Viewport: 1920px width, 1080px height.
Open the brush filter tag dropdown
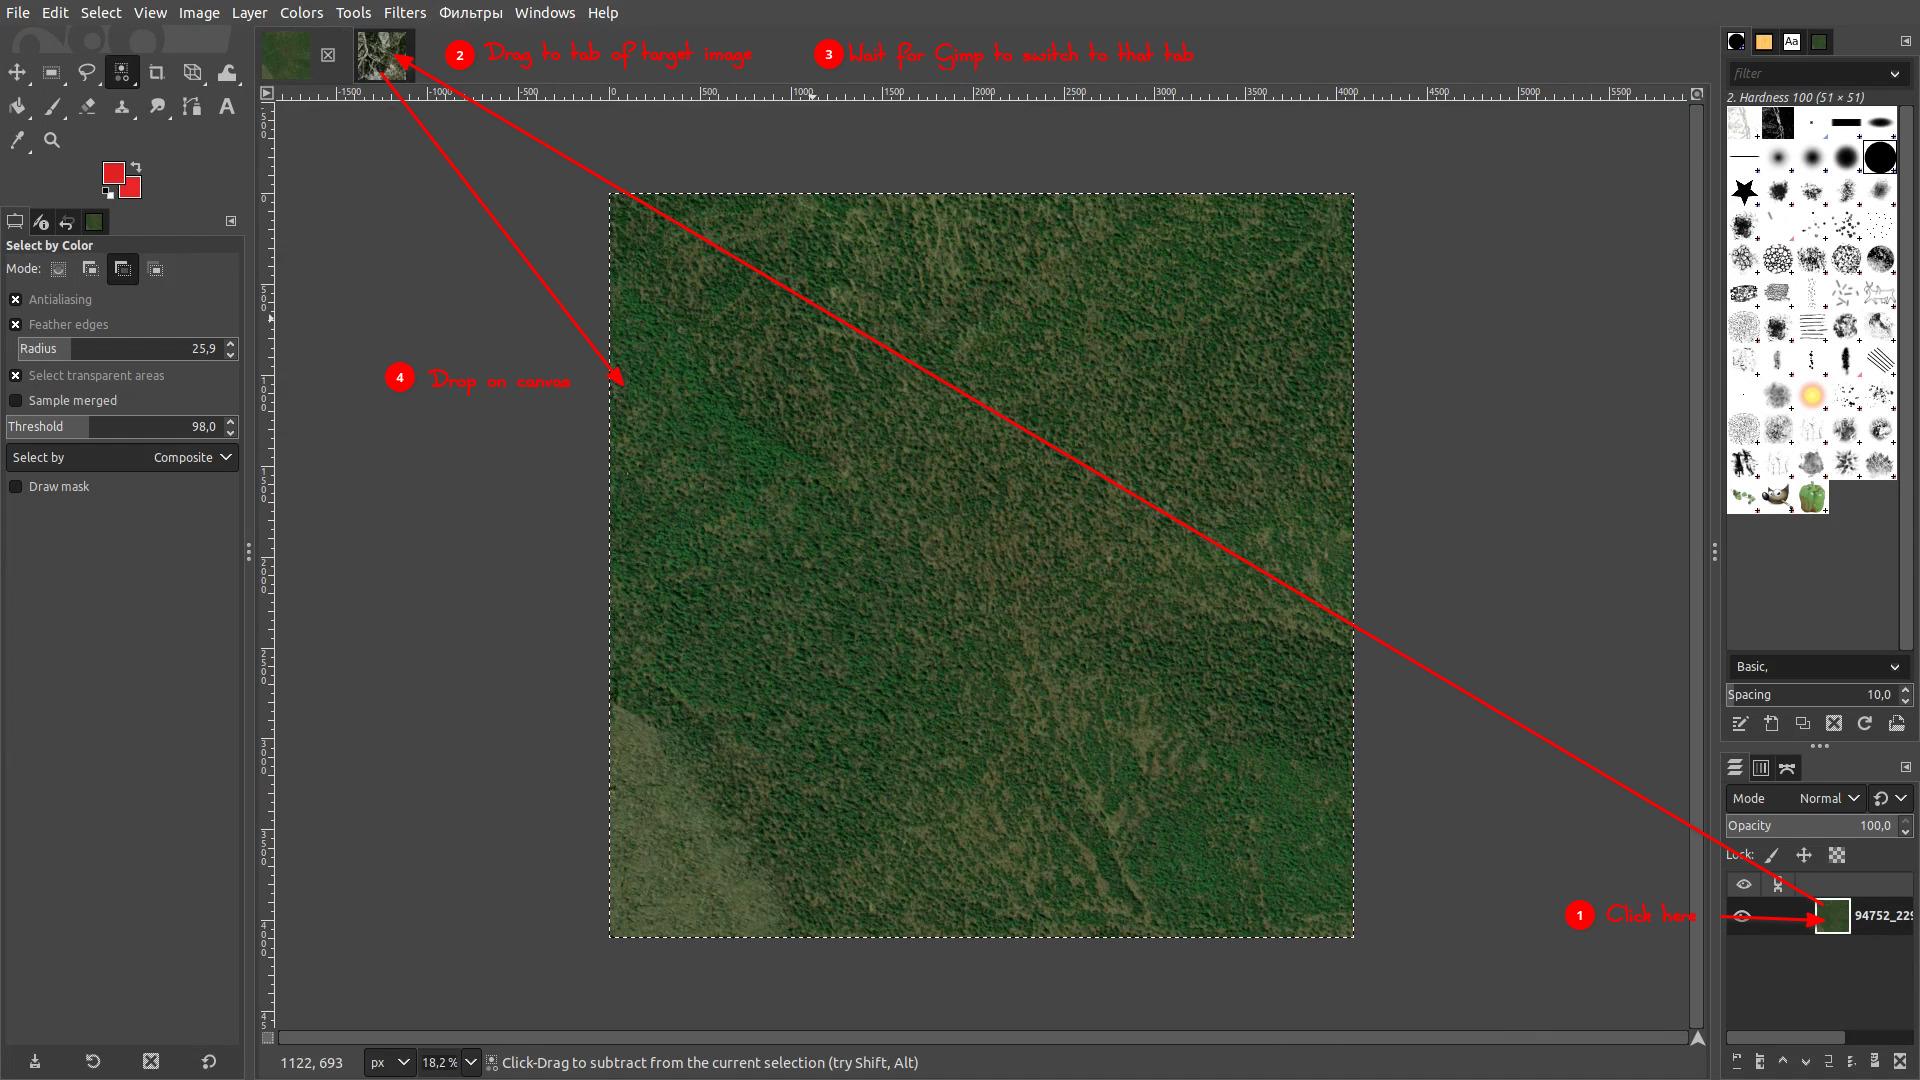[1894, 73]
